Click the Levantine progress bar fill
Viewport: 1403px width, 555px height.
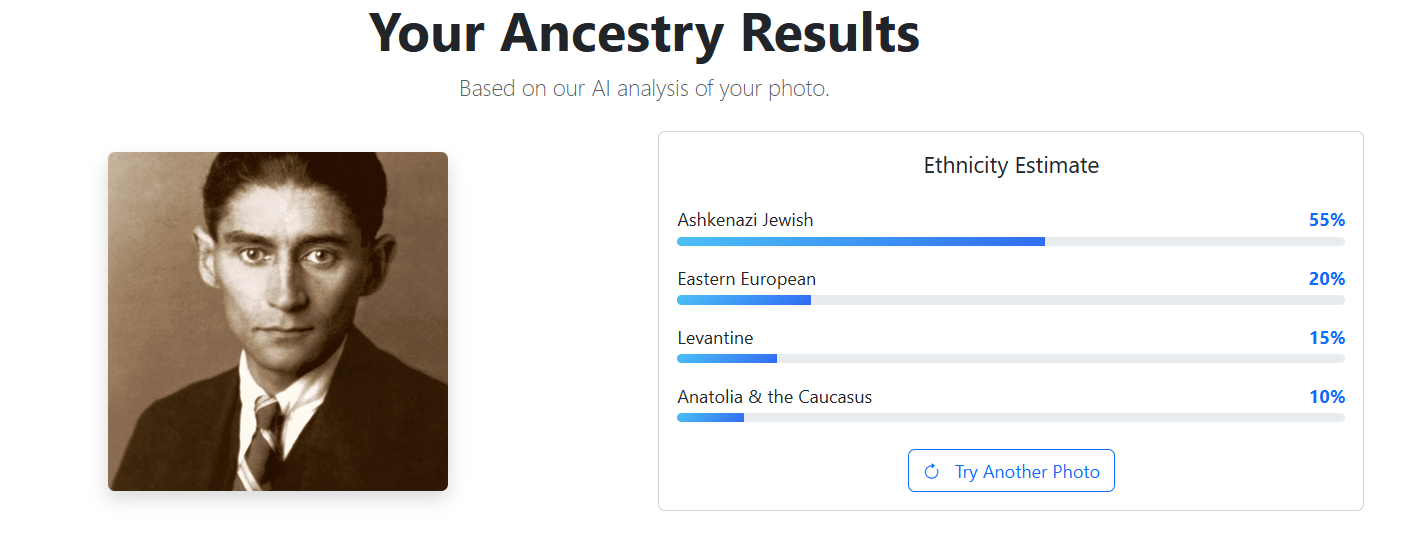(x=727, y=359)
